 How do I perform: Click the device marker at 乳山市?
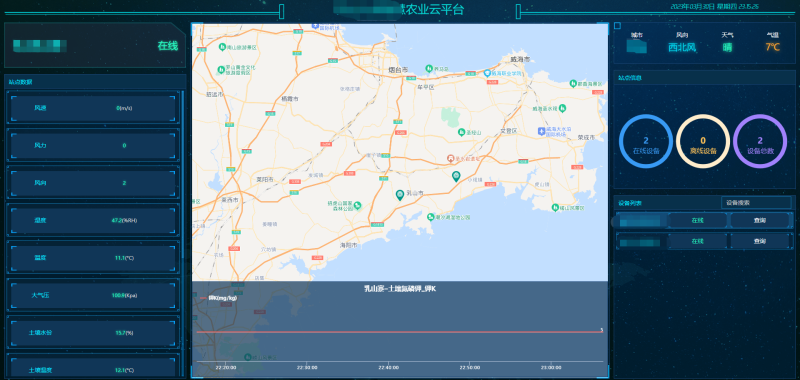(401, 194)
